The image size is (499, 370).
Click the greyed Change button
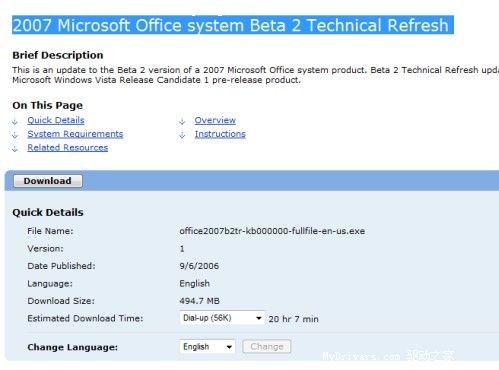click(x=267, y=347)
